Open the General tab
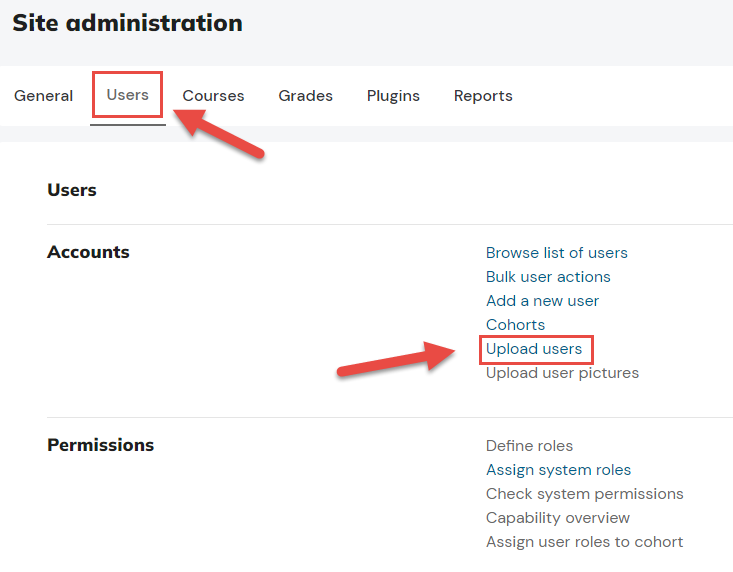The image size is (733, 572). click(43, 96)
